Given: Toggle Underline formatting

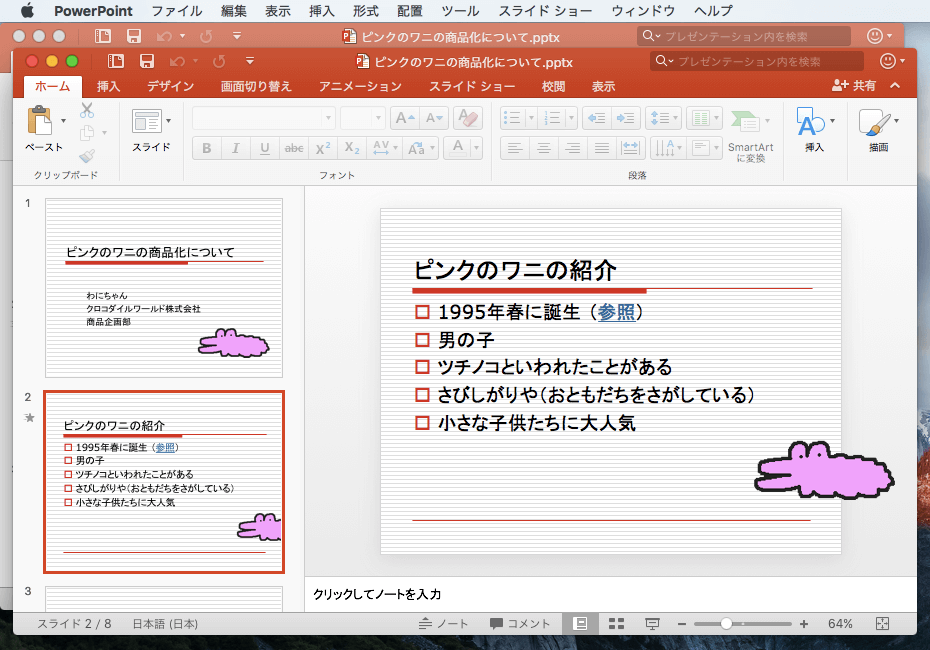Looking at the screenshot, I should [265, 148].
